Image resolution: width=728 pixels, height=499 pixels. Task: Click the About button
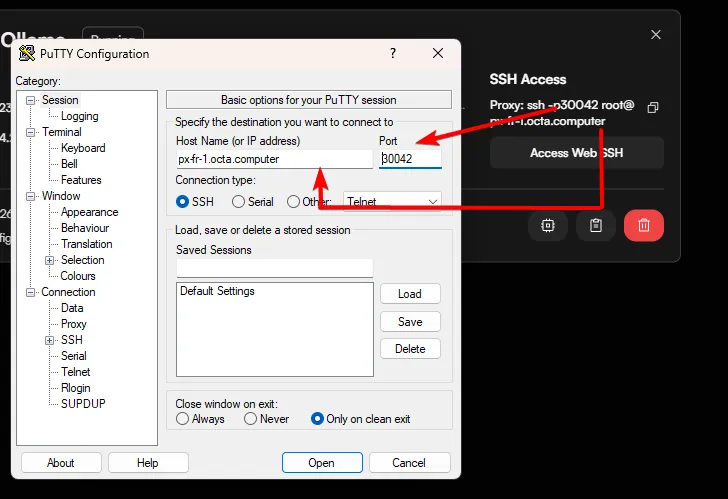(61, 463)
